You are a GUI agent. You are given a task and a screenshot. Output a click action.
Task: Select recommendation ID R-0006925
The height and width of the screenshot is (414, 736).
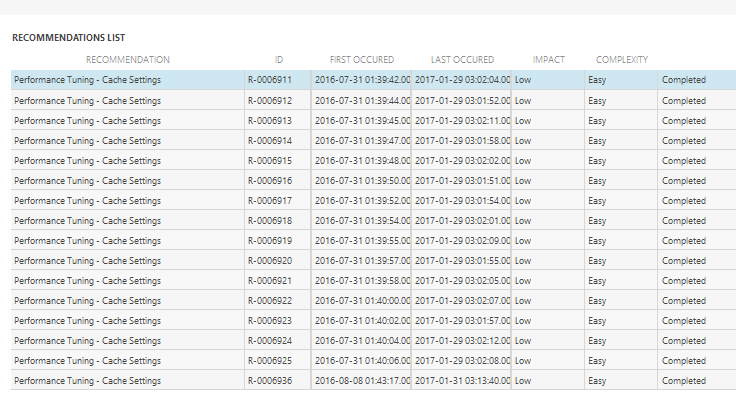pos(270,361)
